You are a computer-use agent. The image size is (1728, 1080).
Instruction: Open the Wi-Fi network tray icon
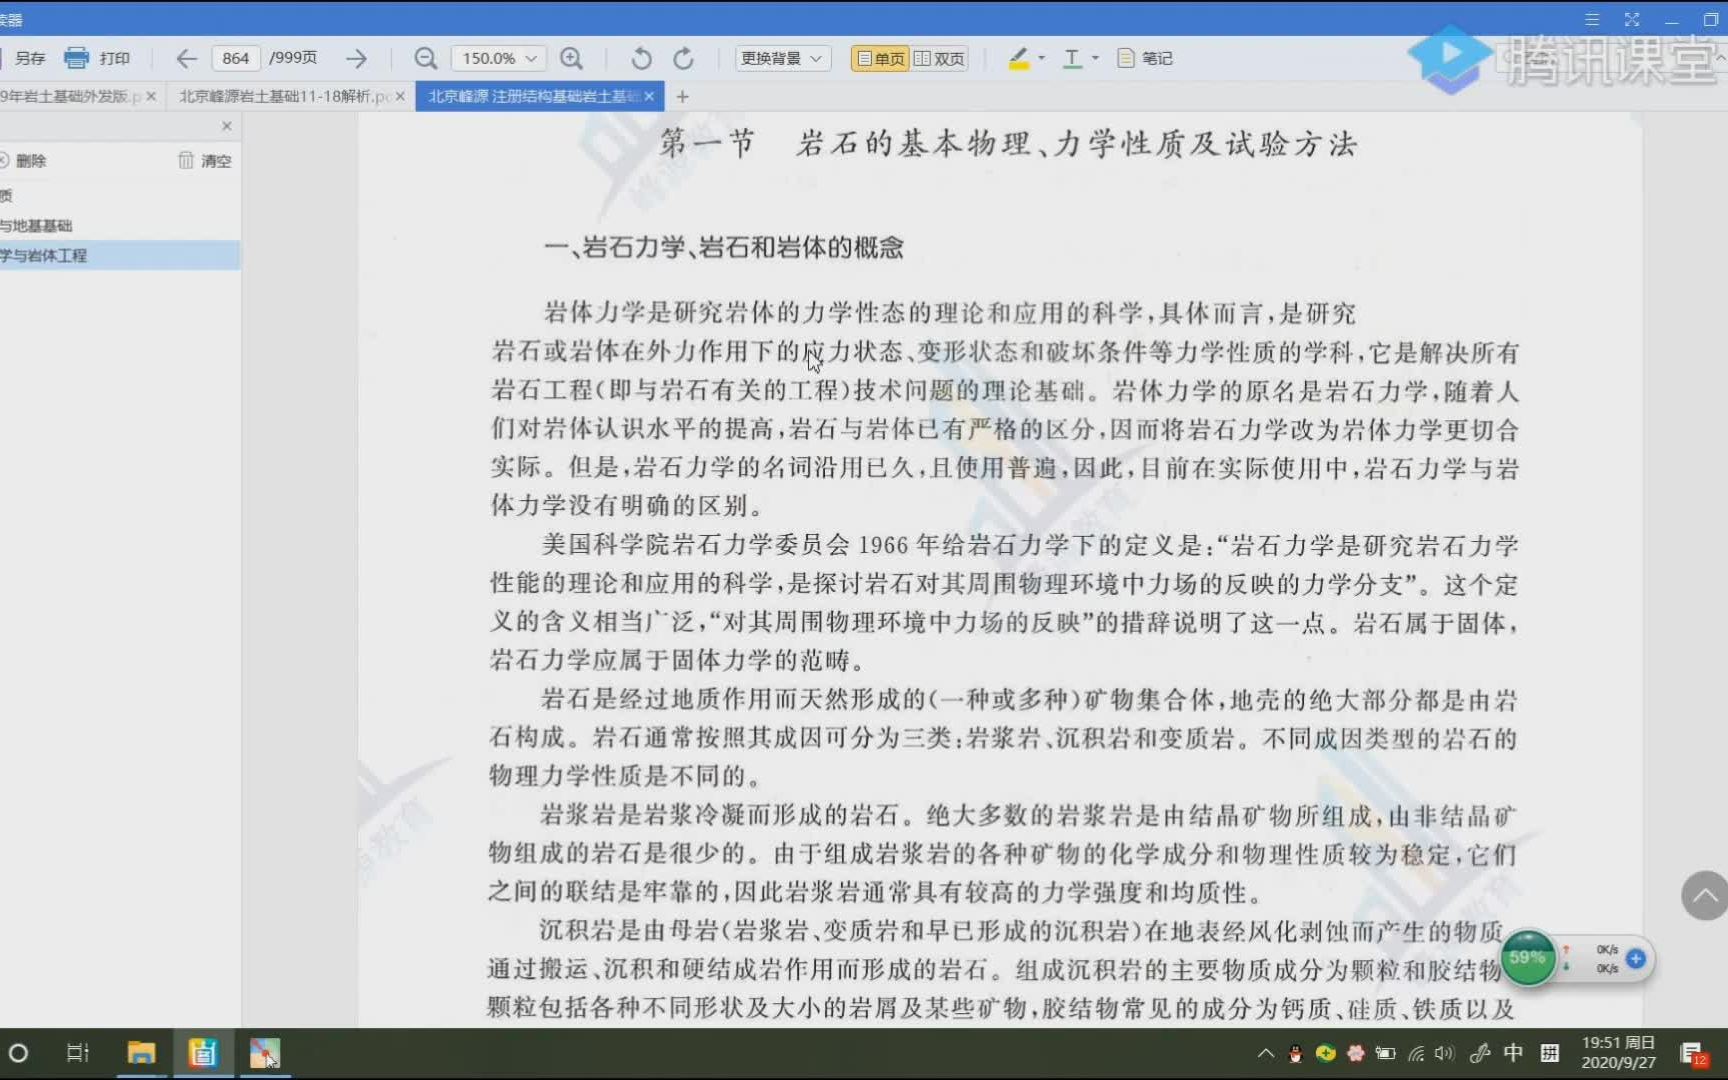pyautogui.click(x=1416, y=1053)
